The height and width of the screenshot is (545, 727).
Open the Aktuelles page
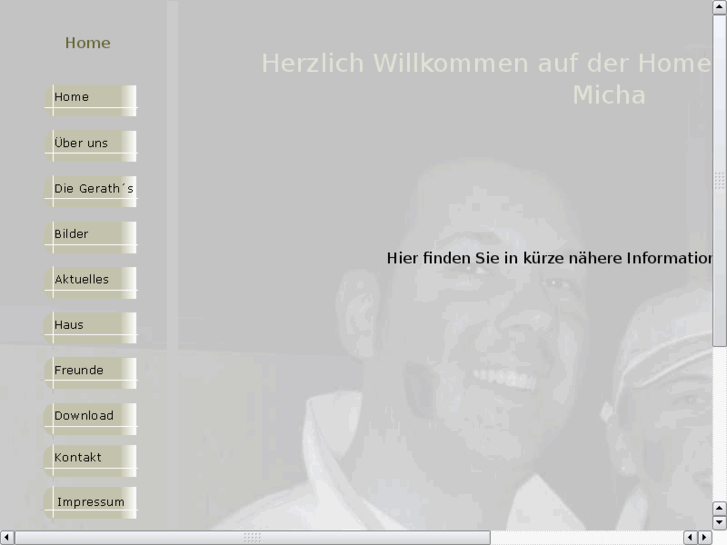coord(90,282)
